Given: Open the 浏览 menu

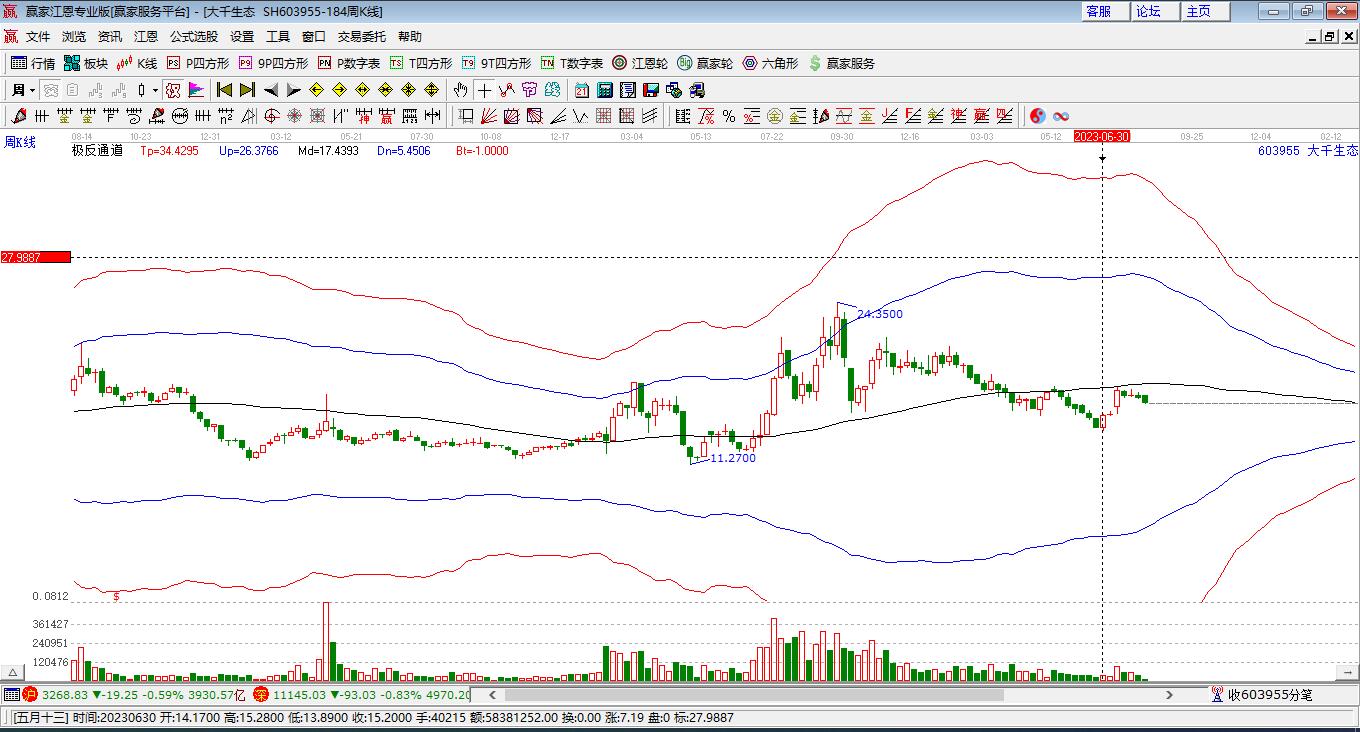Looking at the screenshot, I should (74, 37).
